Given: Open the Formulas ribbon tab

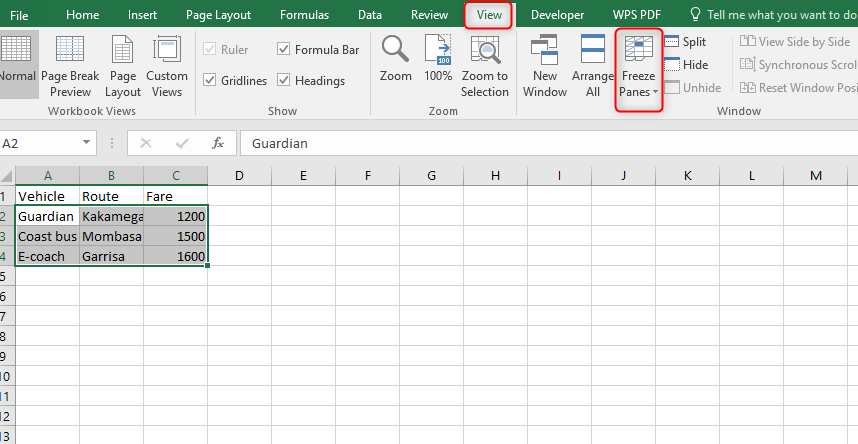Looking at the screenshot, I should pyautogui.click(x=304, y=15).
